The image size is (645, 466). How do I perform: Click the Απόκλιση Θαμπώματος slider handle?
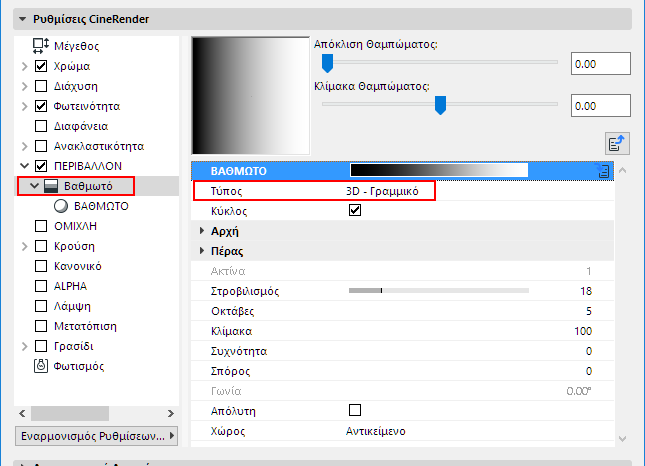(x=327, y=63)
